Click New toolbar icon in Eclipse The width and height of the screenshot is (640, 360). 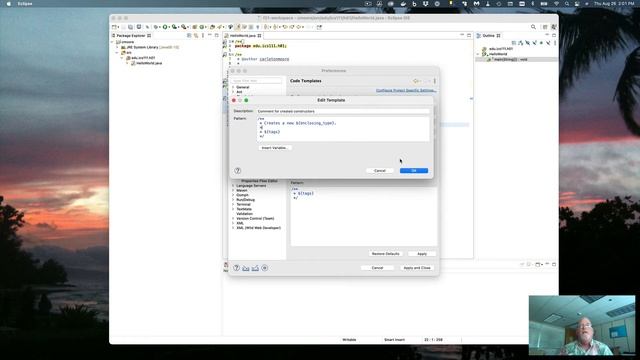[115, 27]
